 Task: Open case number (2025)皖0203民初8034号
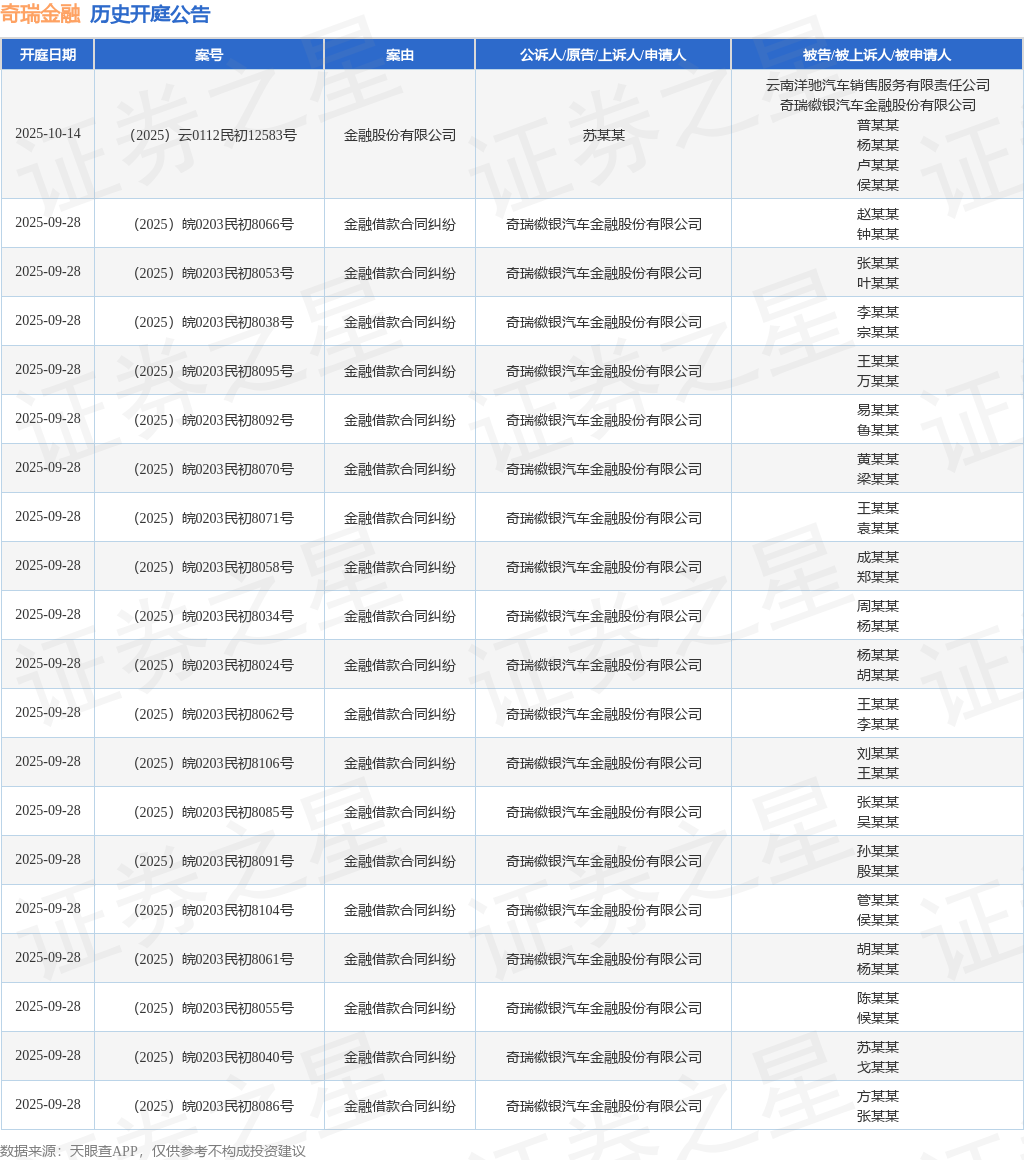click(209, 616)
